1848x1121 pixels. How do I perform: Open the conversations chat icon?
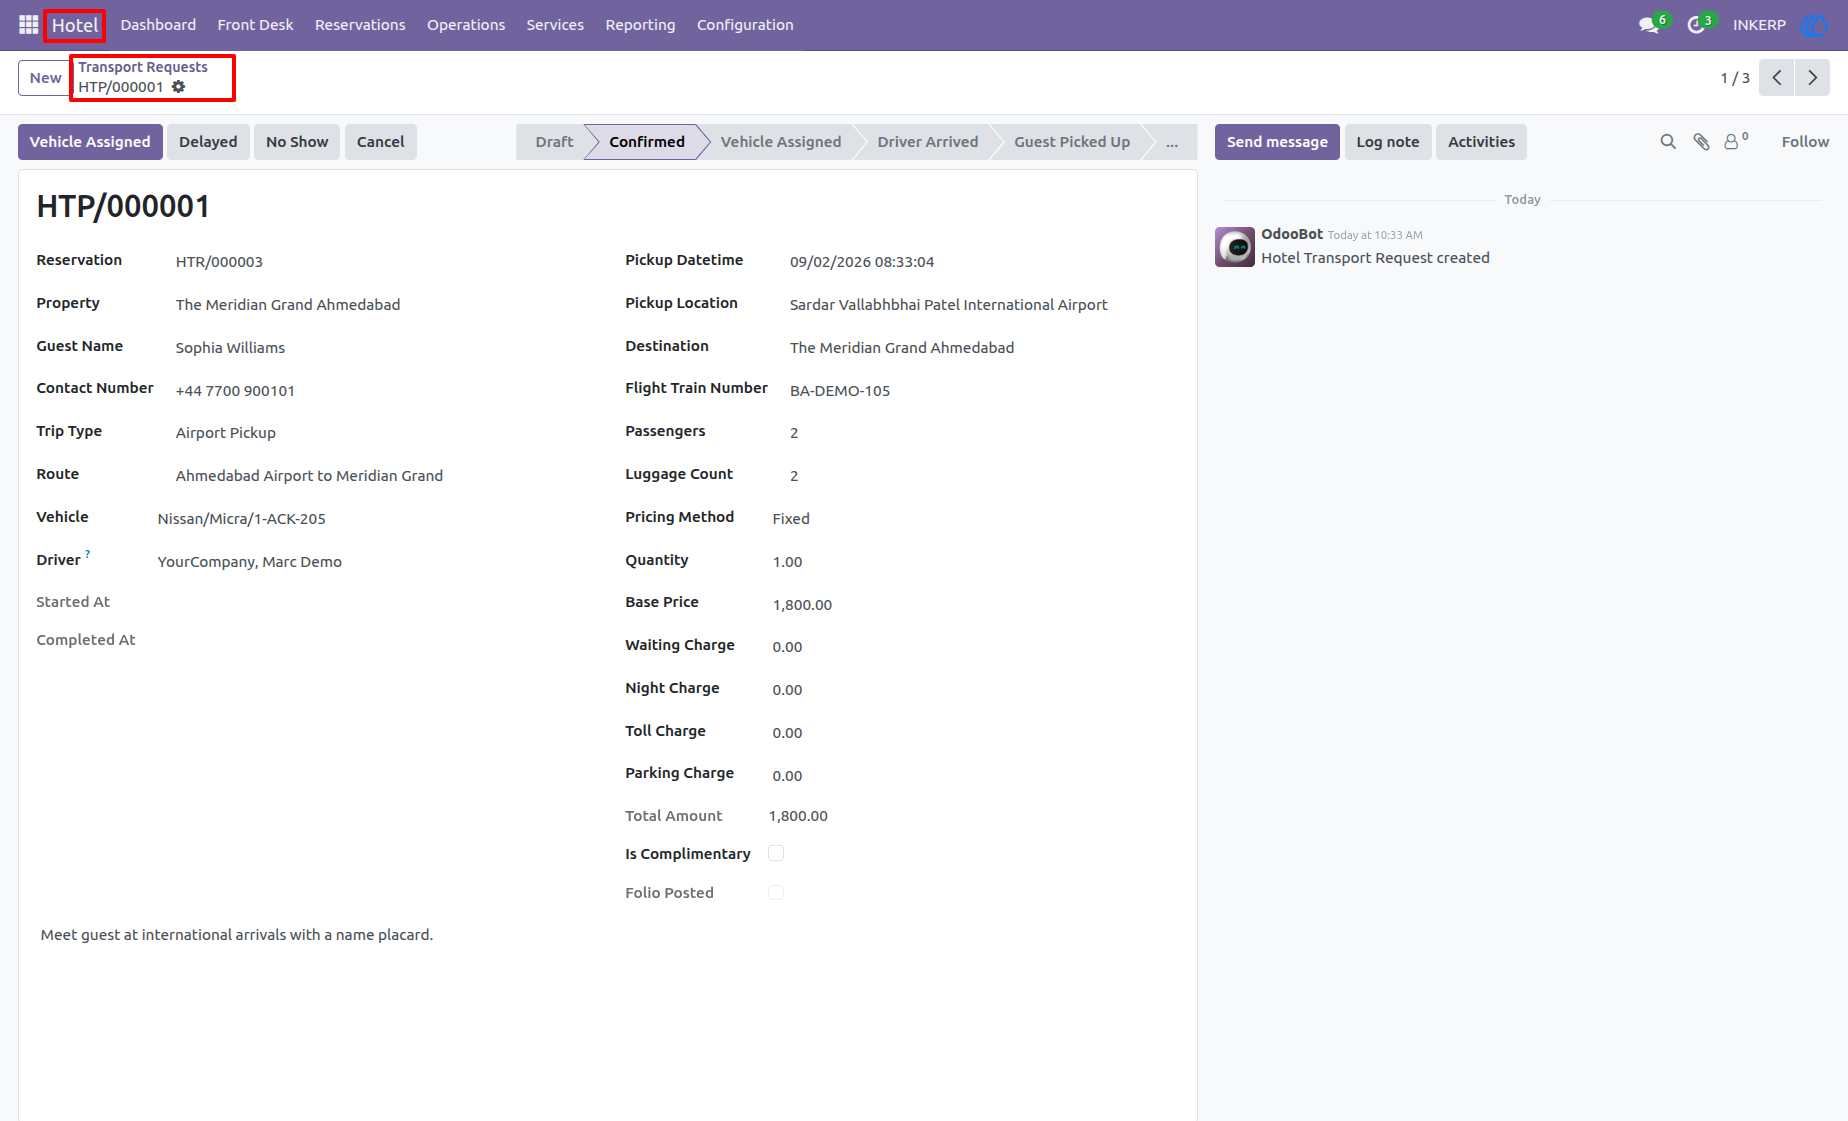click(x=1650, y=25)
